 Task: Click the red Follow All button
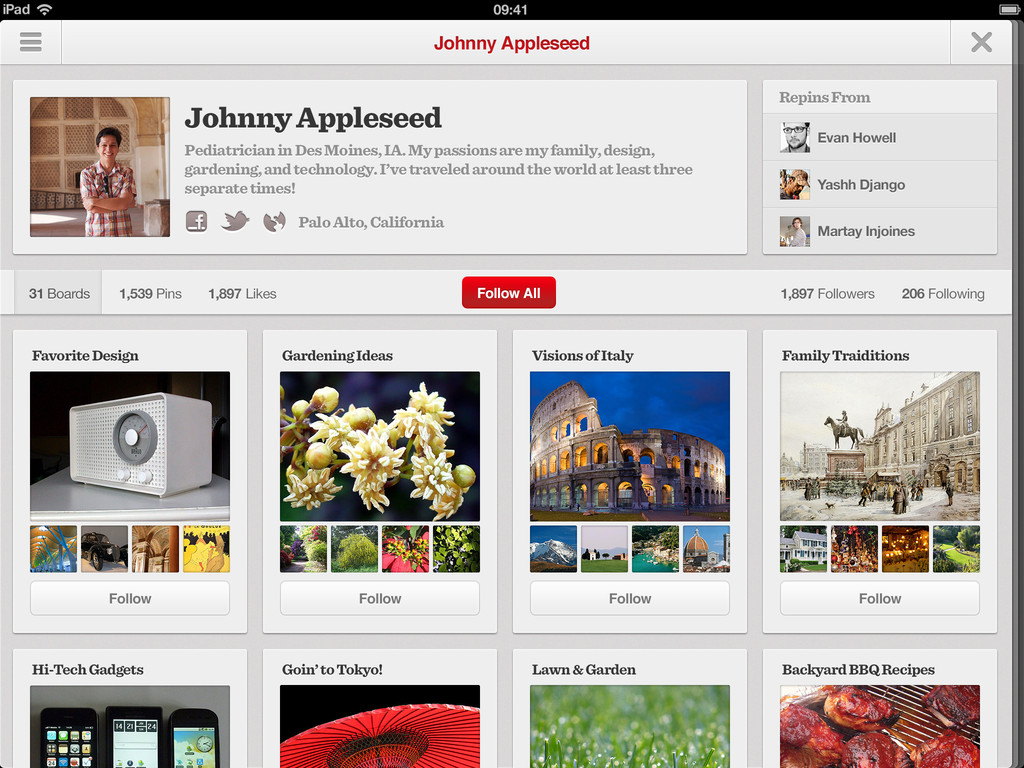[509, 293]
